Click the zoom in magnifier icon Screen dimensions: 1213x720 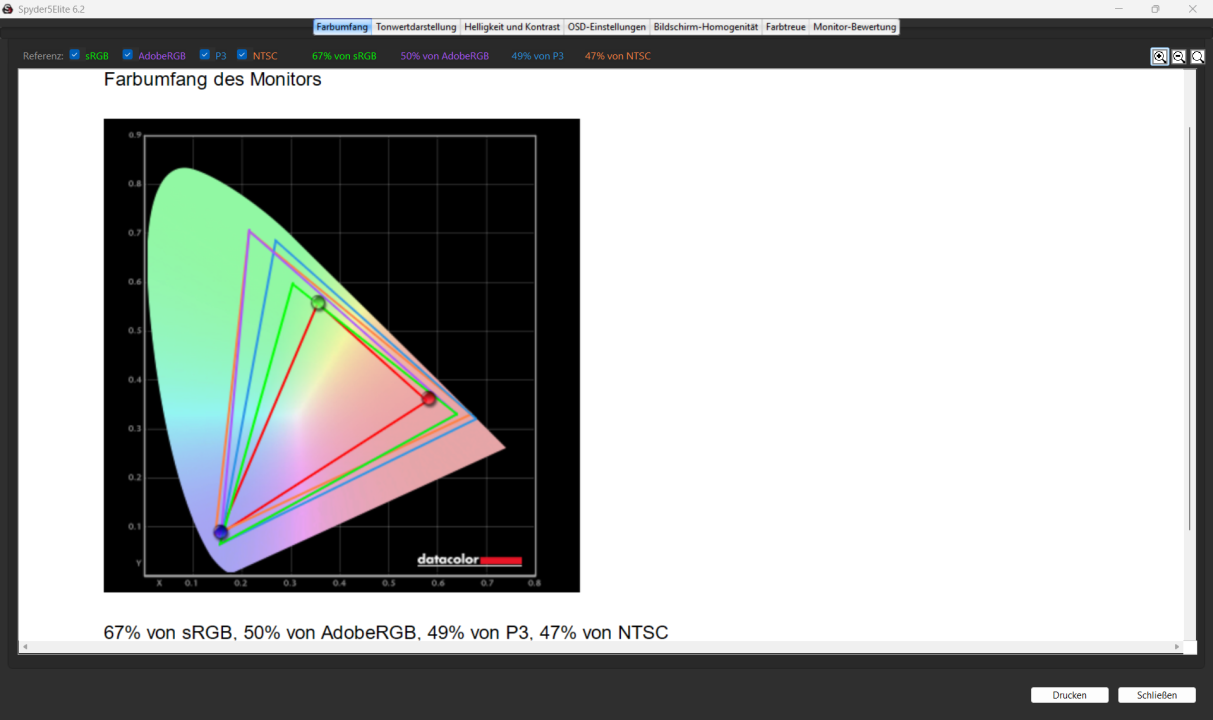(x=1160, y=57)
